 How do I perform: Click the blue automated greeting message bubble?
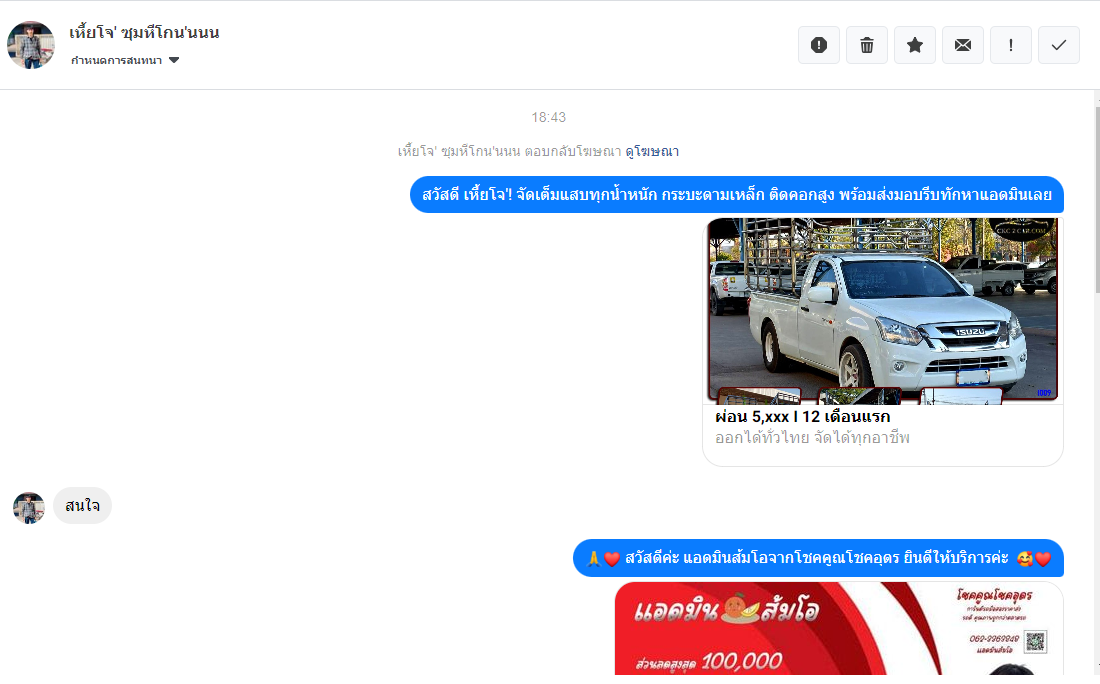(737, 195)
